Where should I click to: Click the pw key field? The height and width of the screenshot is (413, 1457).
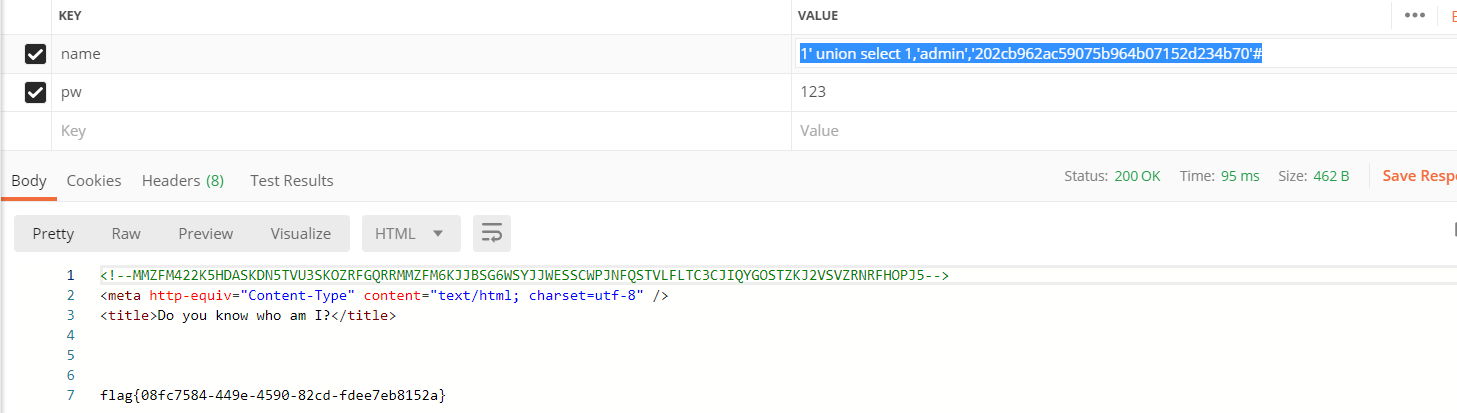421,92
